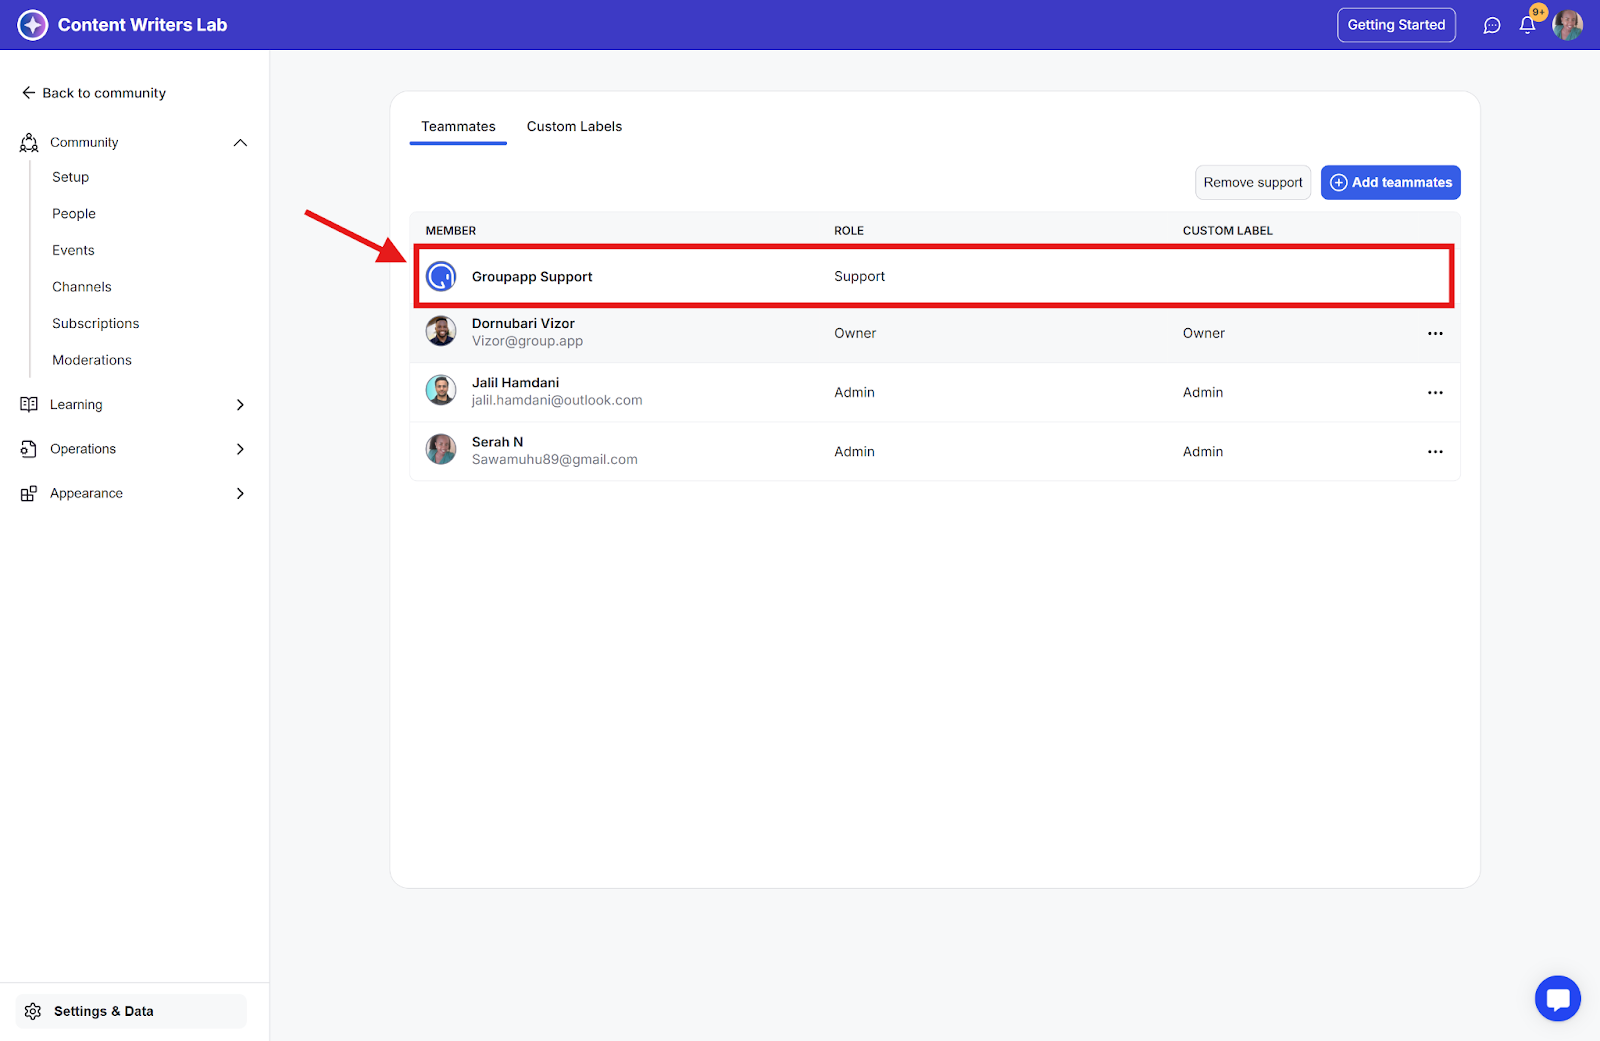Viewport: 1600px width, 1041px height.
Task: Collapse the Community section in sidebar
Action: point(240,143)
